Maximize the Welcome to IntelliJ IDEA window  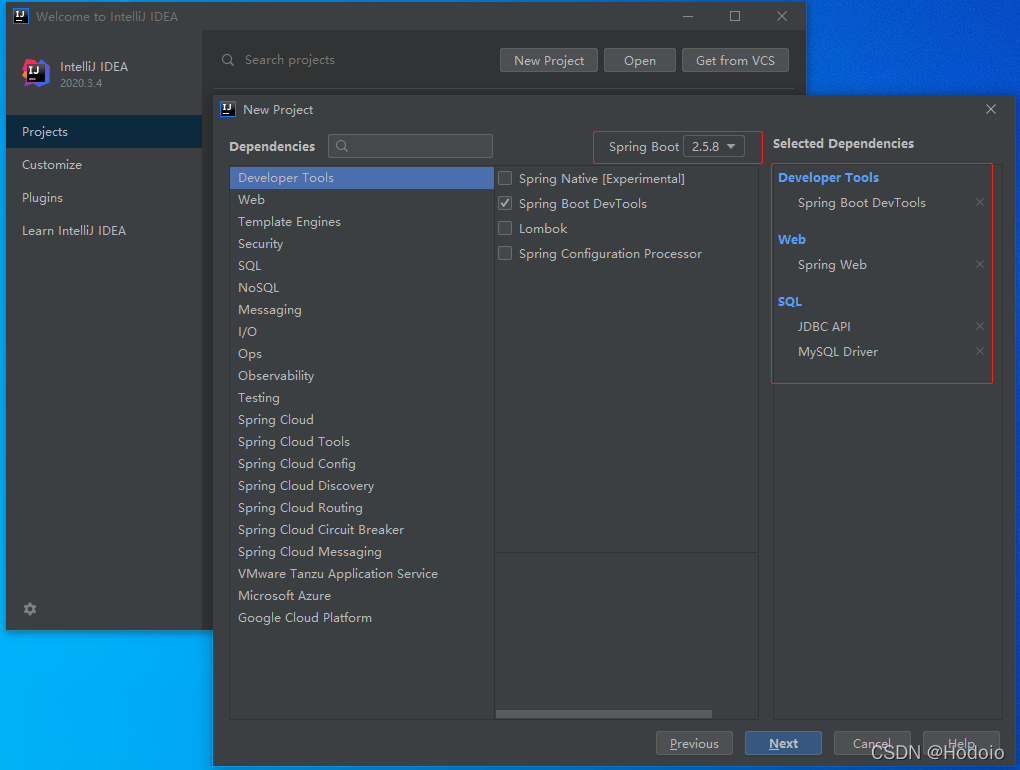coord(735,16)
